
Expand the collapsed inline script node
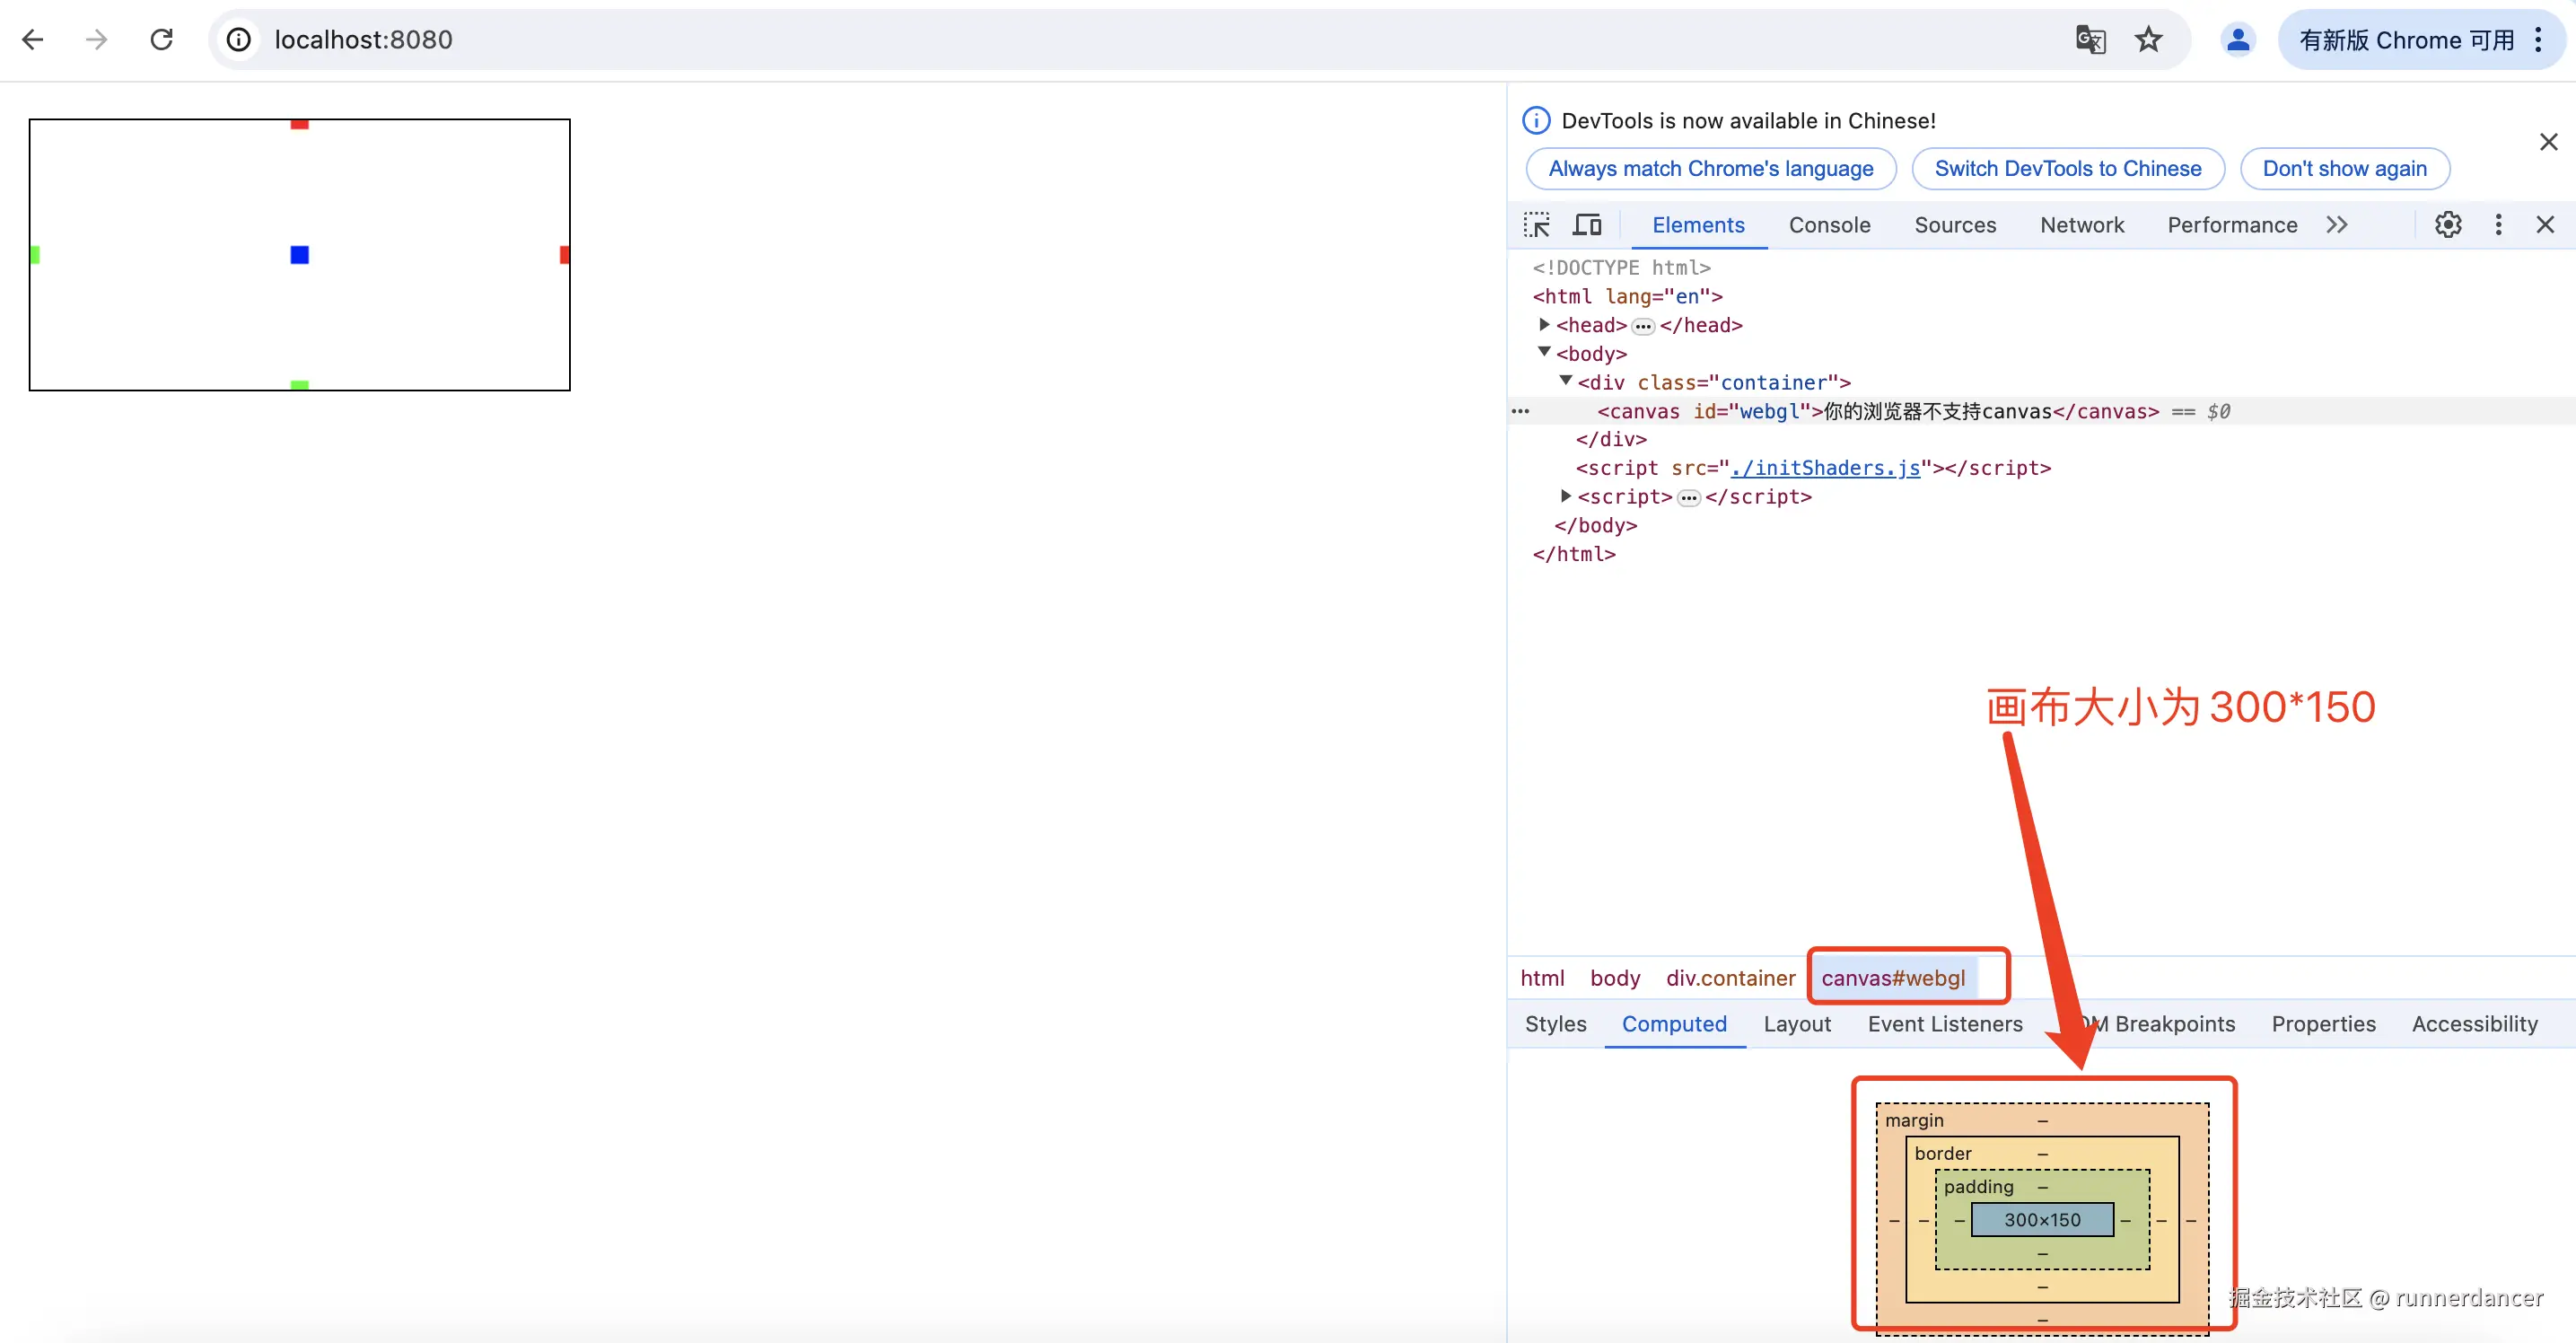[1566, 496]
